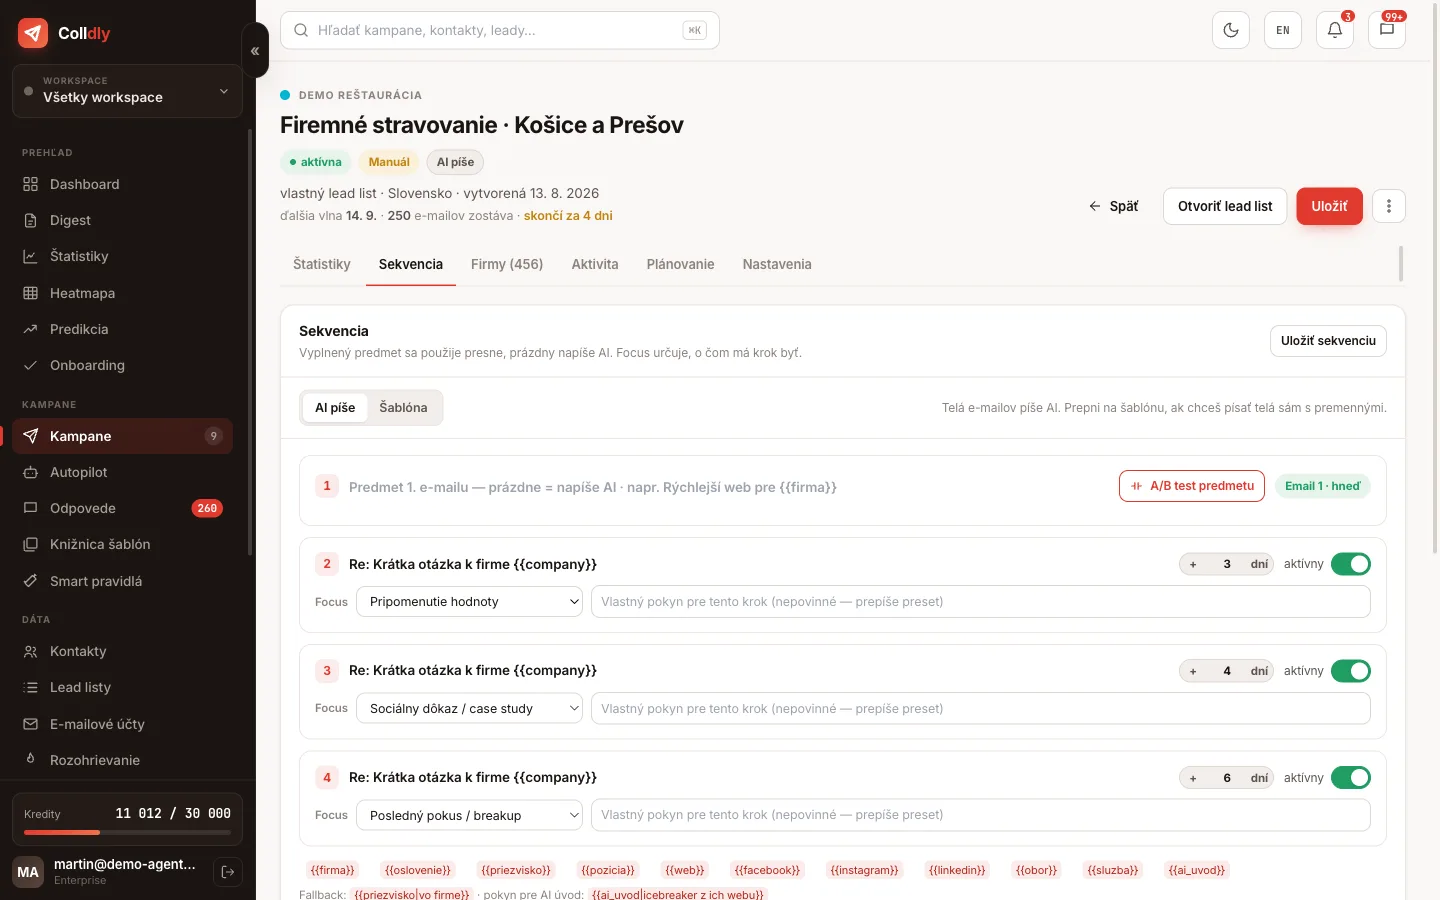This screenshot has height=900, width=1440.
Task: Click the Uložiť sekvenciu button
Action: (x=1328, y=340)
